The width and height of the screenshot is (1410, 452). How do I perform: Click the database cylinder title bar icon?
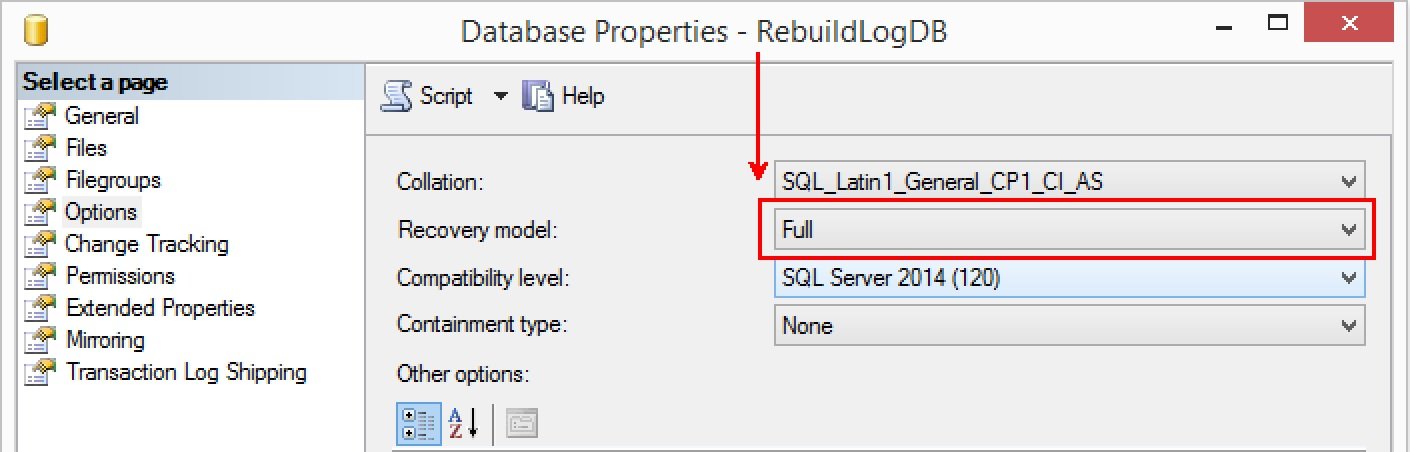35,31
